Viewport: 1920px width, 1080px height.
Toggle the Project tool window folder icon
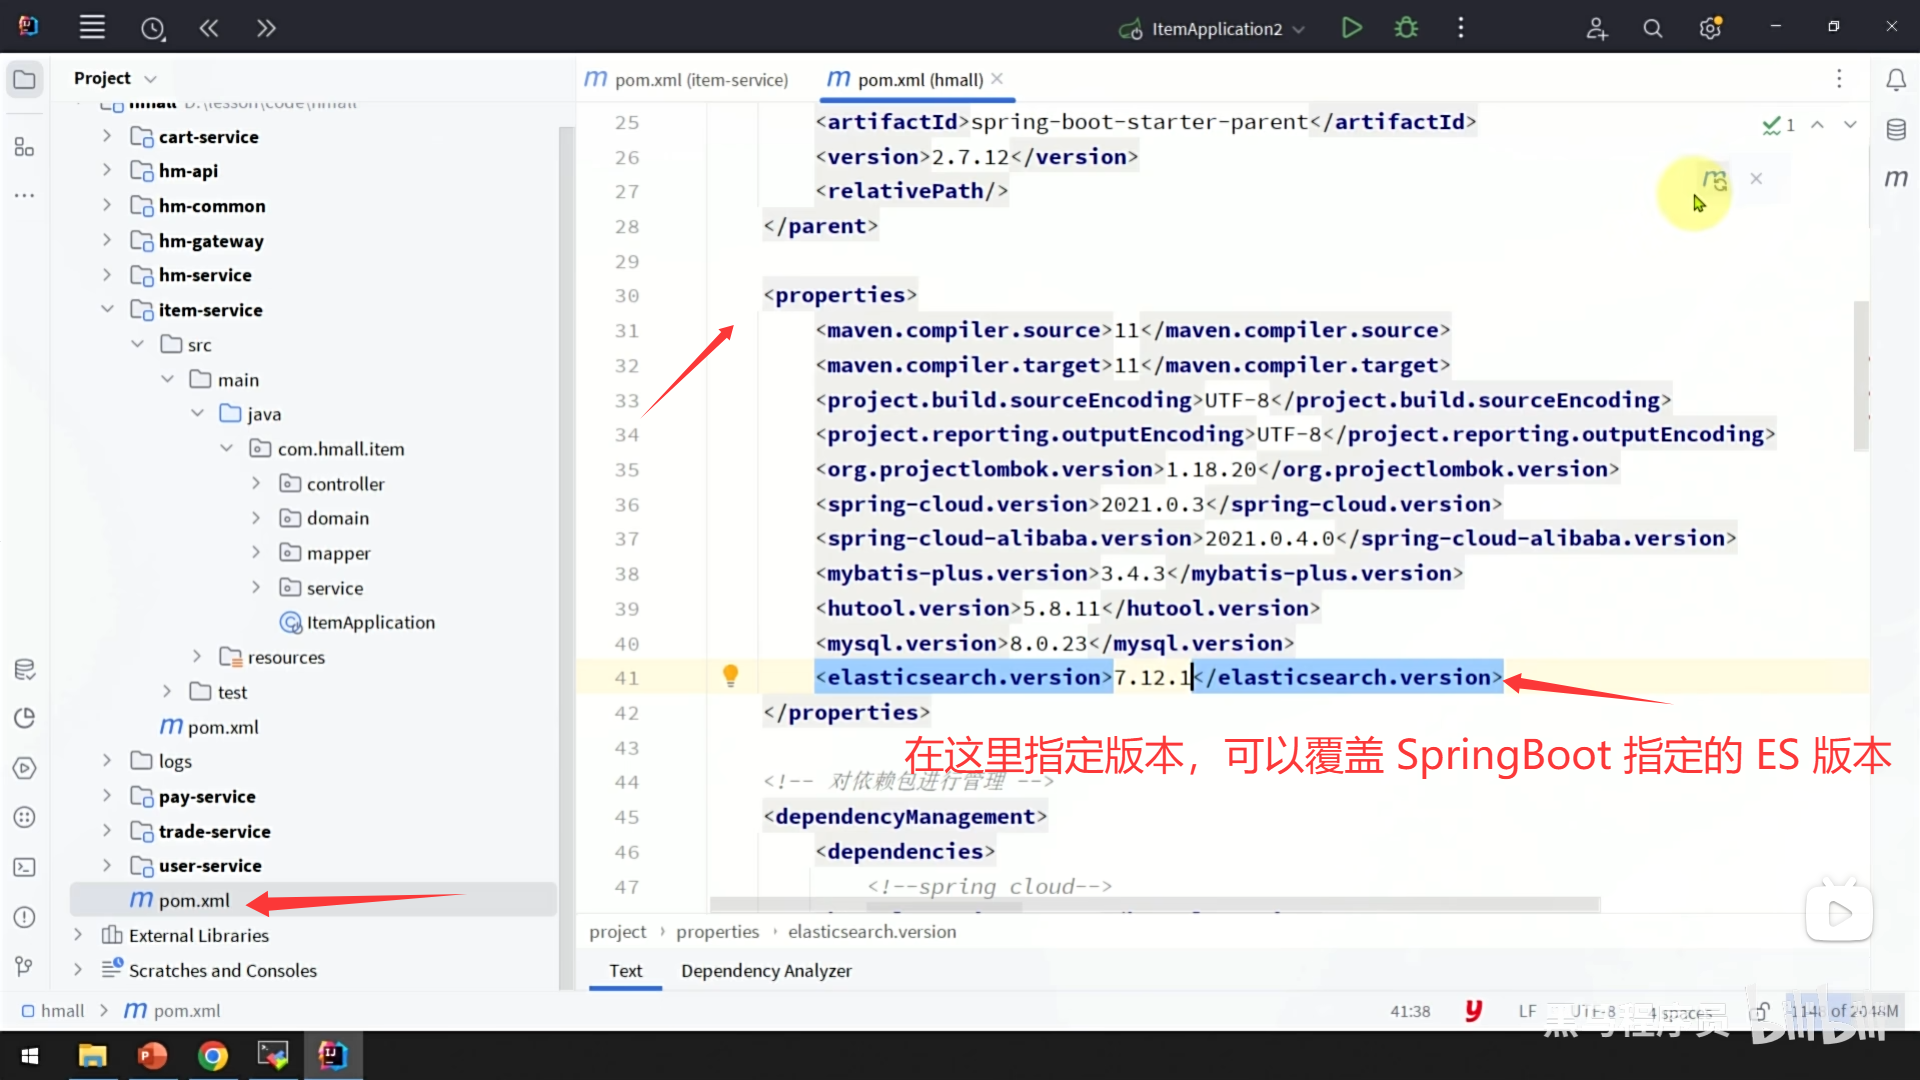[x=25, y=79]
